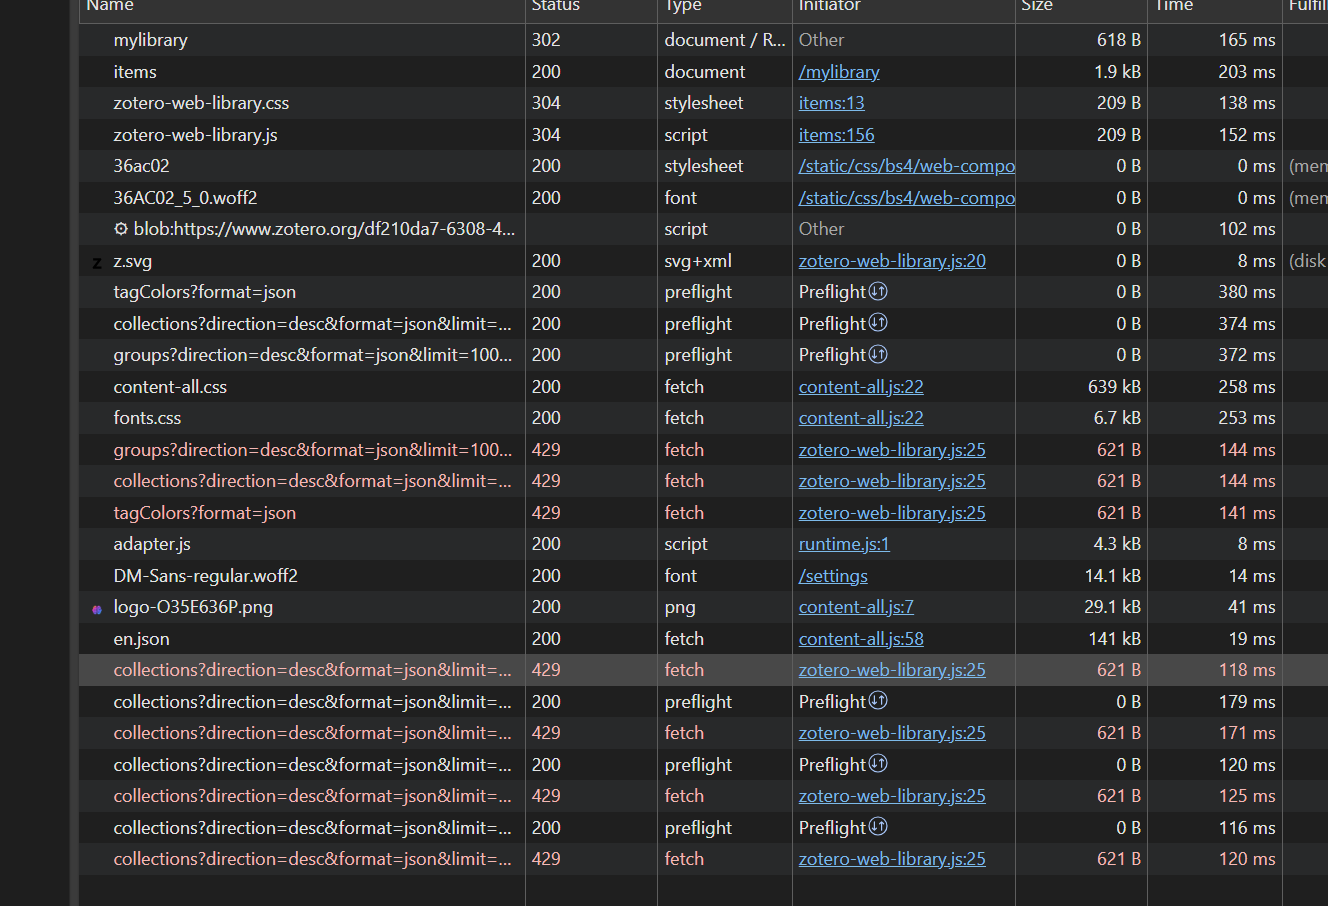Follow the /static/css link in the 36ac02 row
1328x906 pixels.
point(906,166)
